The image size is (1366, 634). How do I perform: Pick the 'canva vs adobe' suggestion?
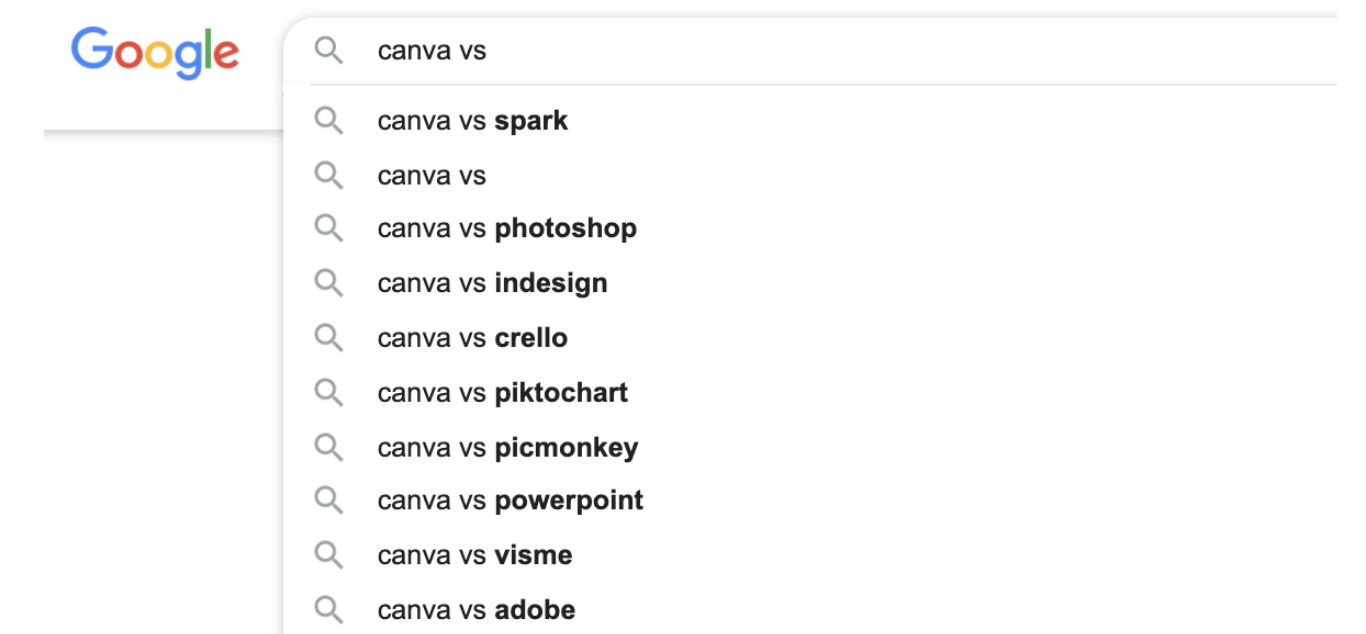[476, 609]
